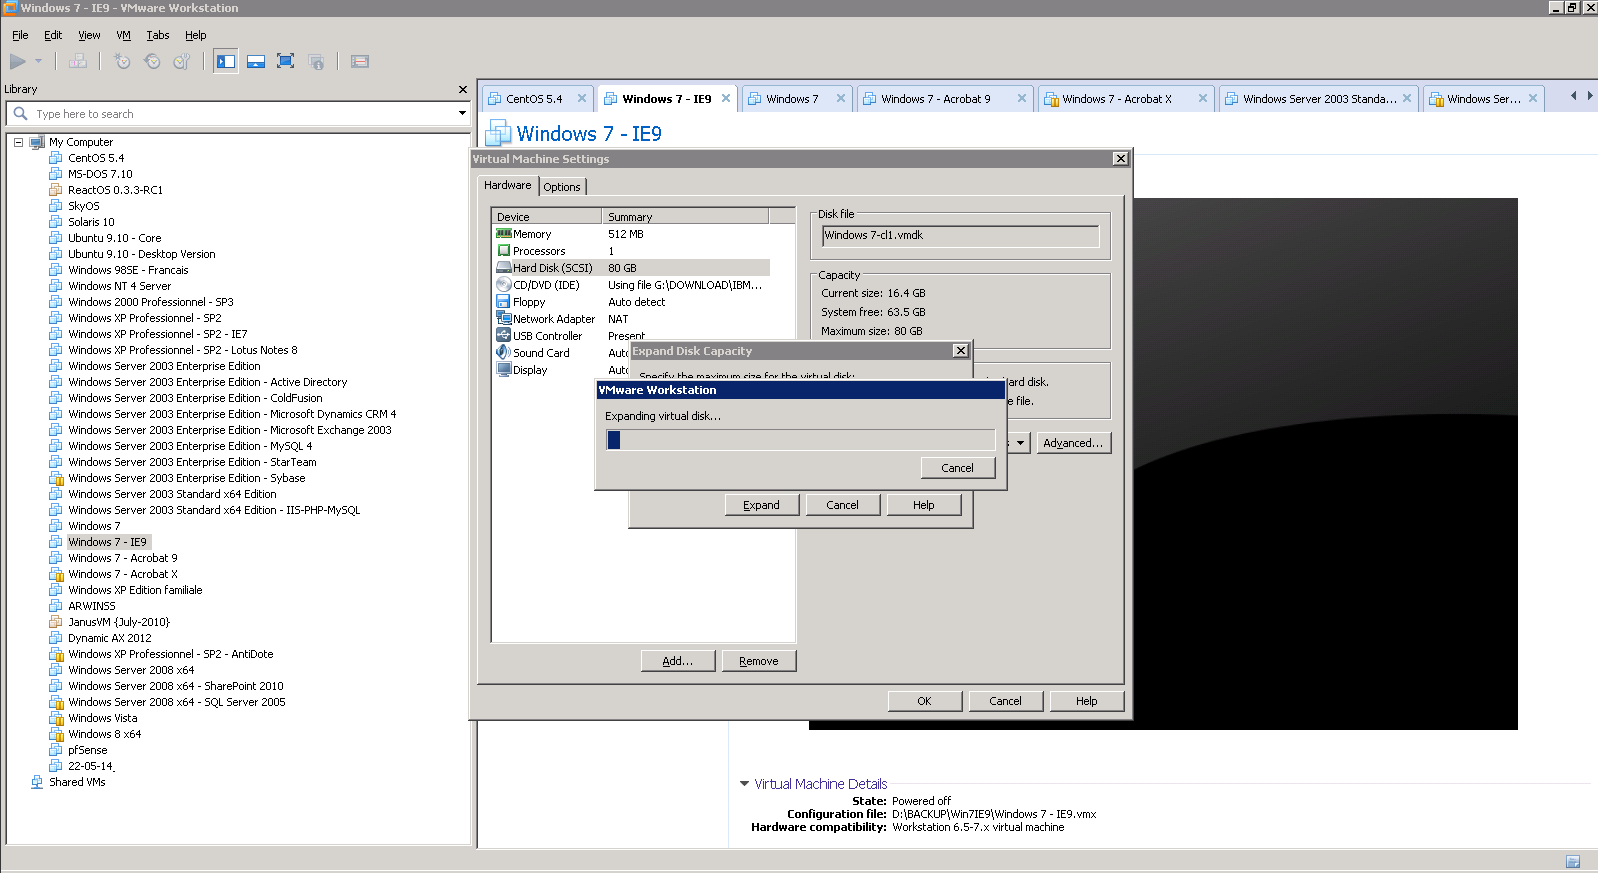Click the magnifier icon in library search
1598x873 pixels.
click(20, 114)
